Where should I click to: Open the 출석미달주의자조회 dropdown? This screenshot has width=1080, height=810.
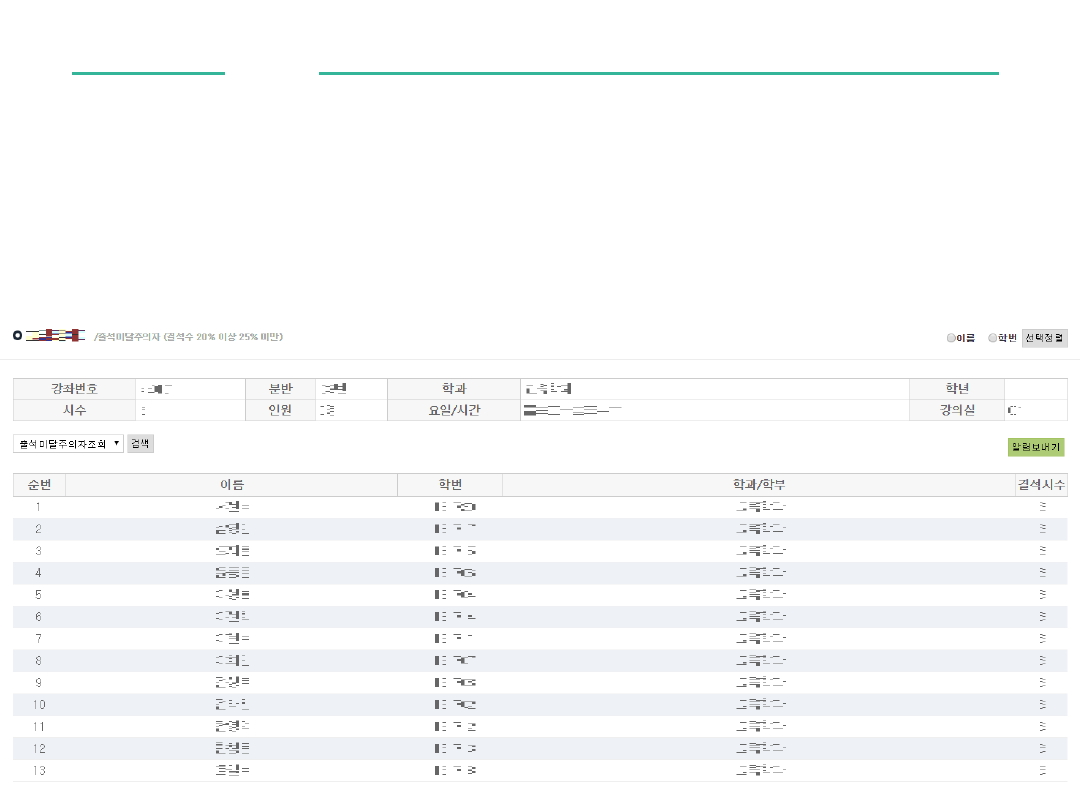pos(68,443)
